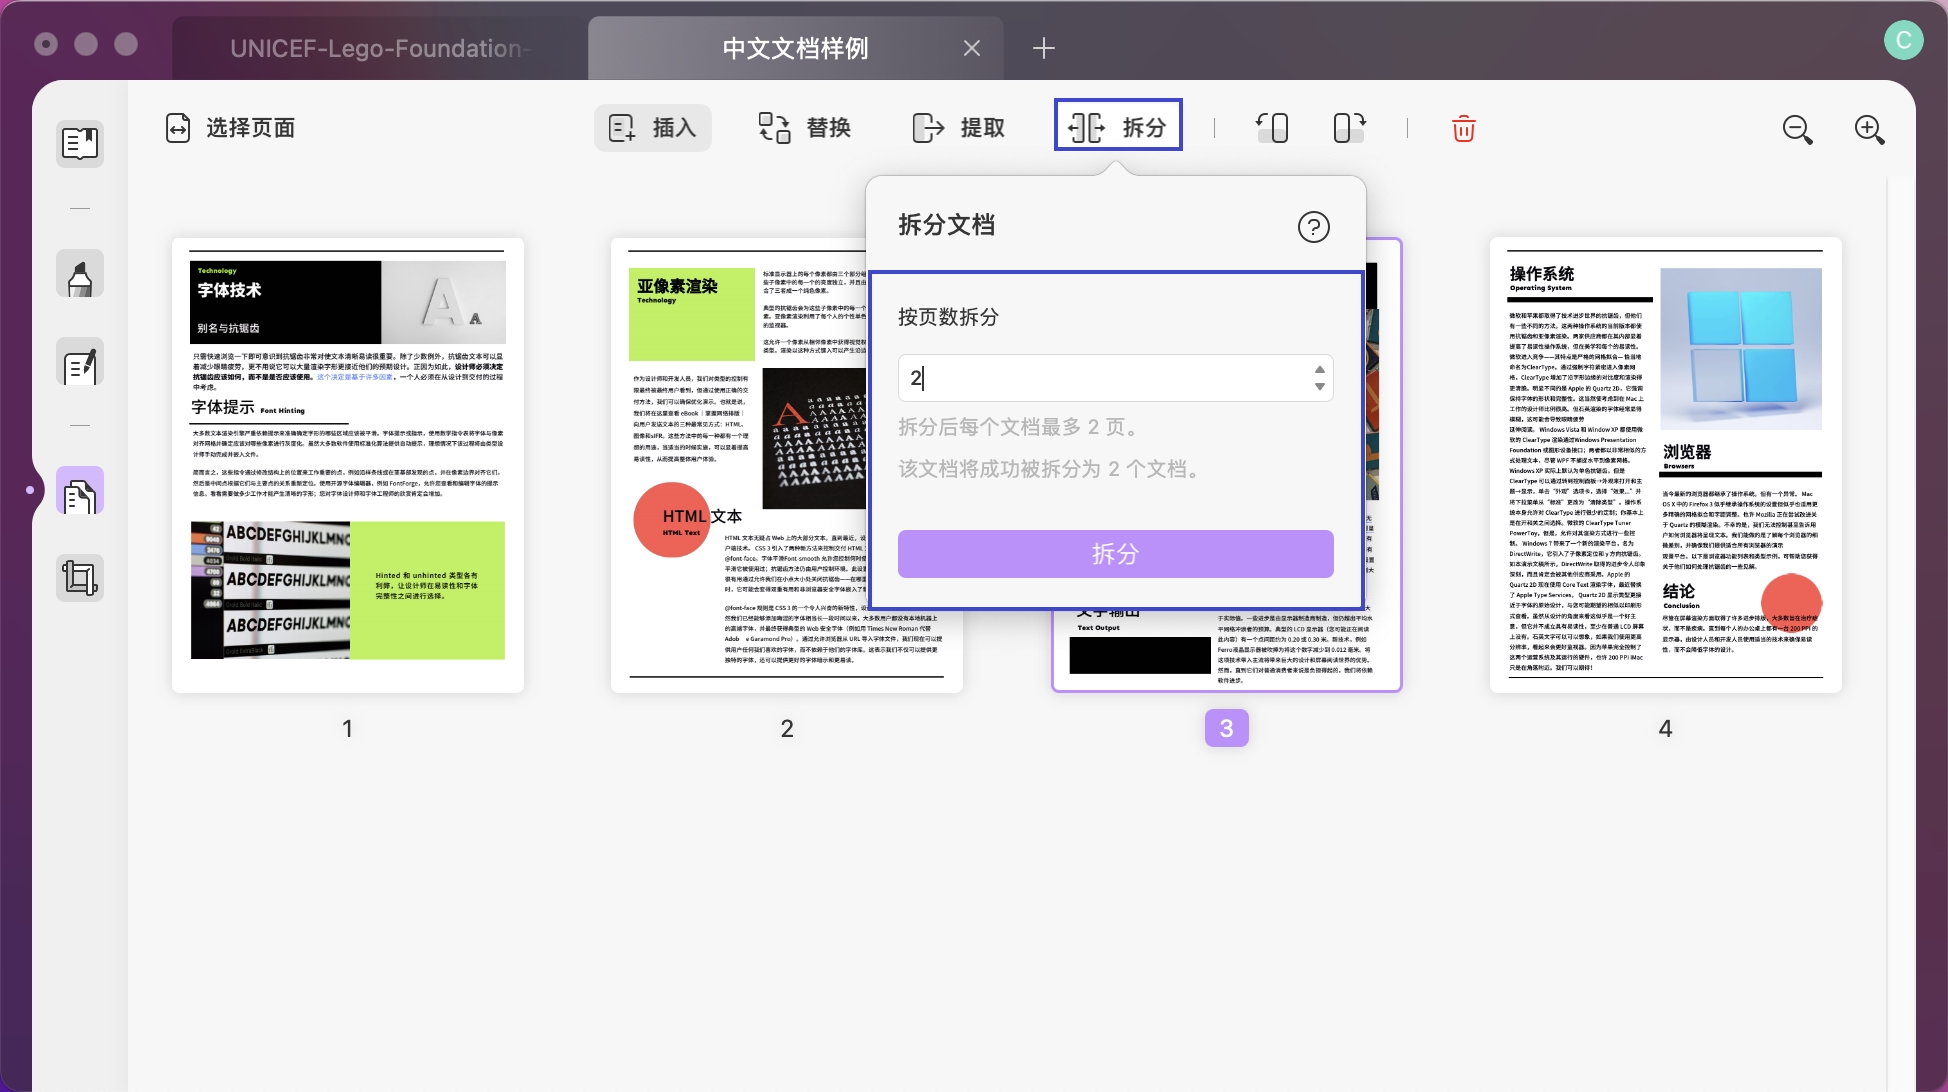Click 选择页面 page selection button
1948x1092 pixels.
pos(230,128)
